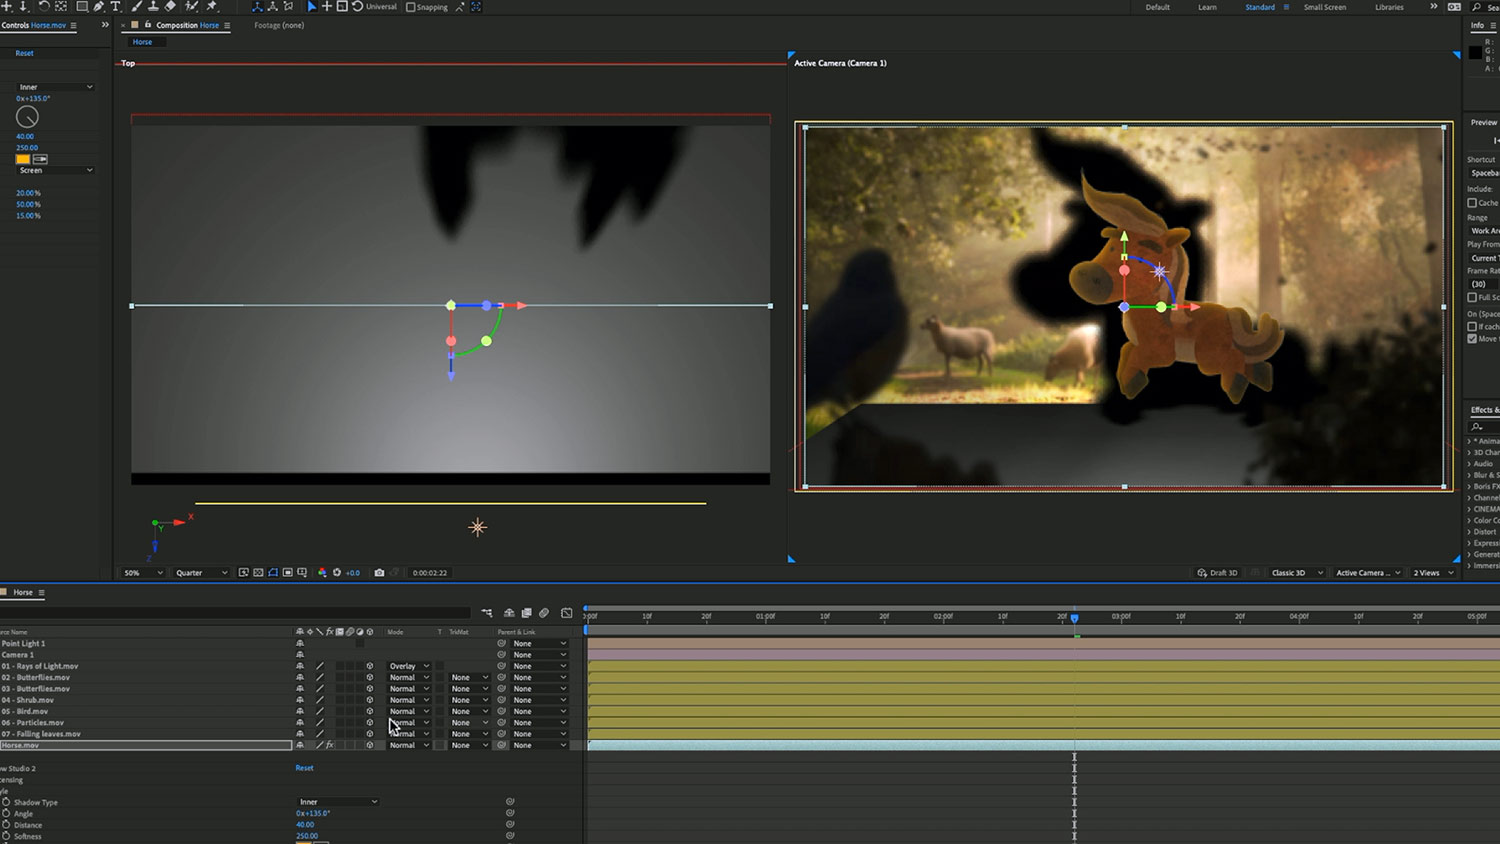Switch to the Small Screen workspace

(1324, 7)
